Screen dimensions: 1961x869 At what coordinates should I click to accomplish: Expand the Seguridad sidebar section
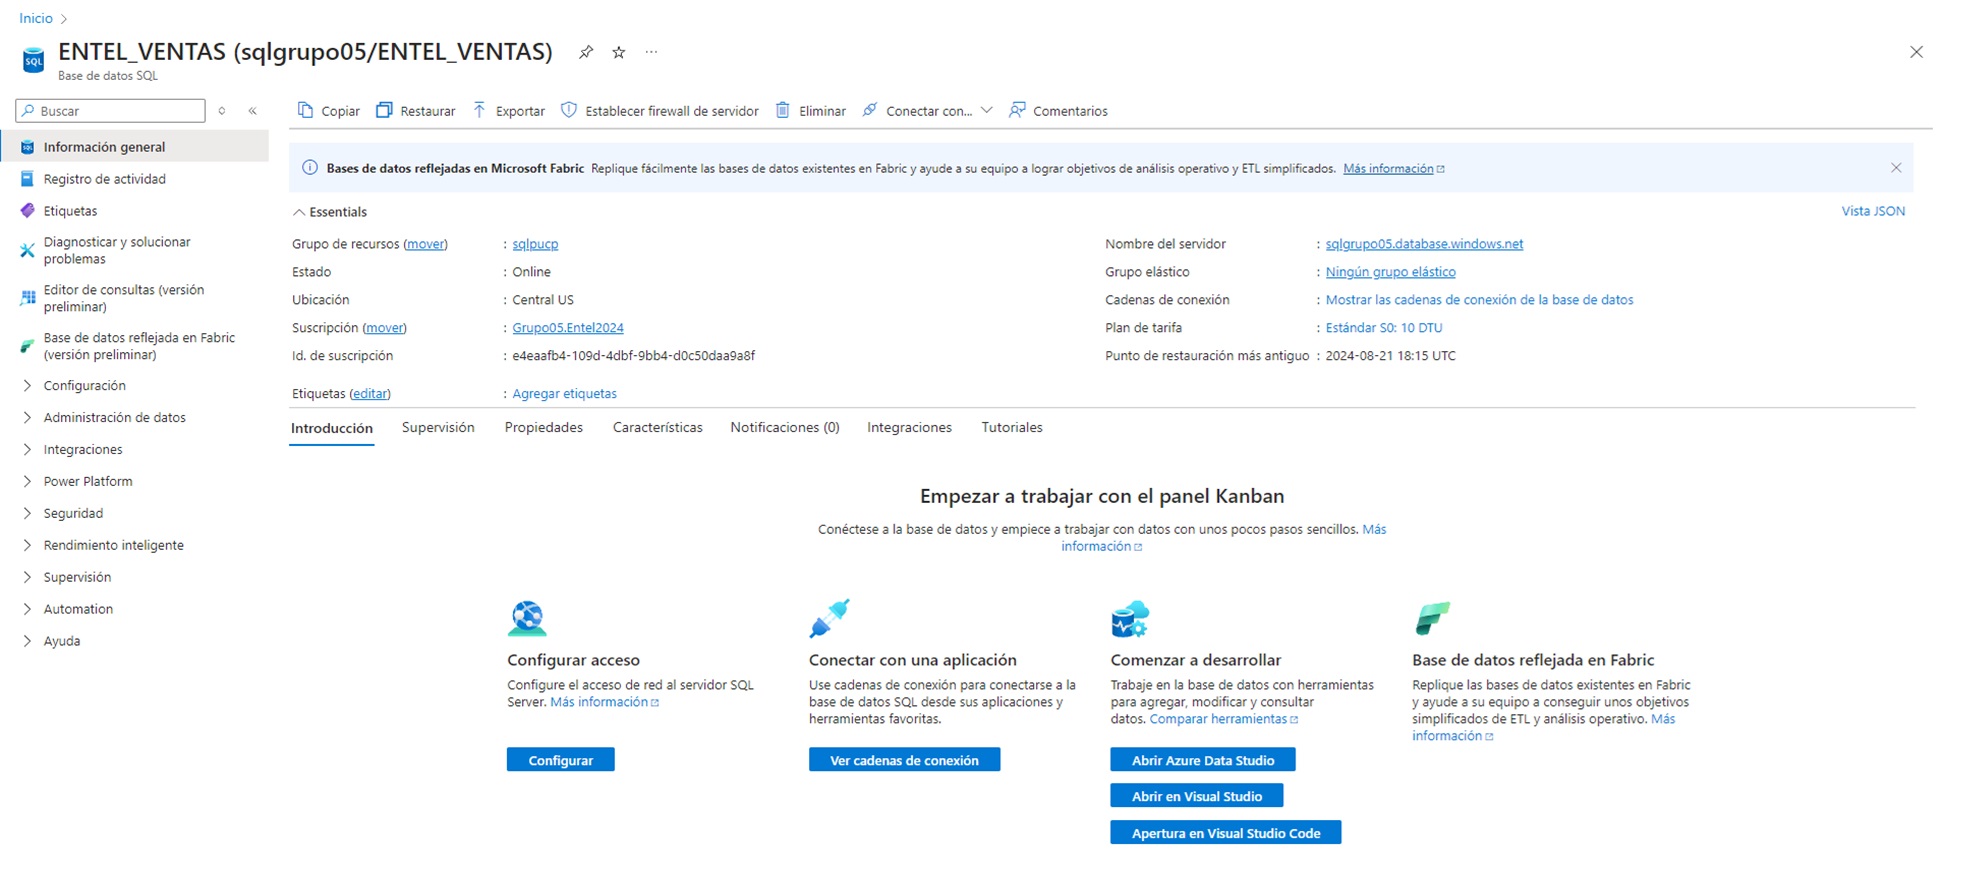73,514
